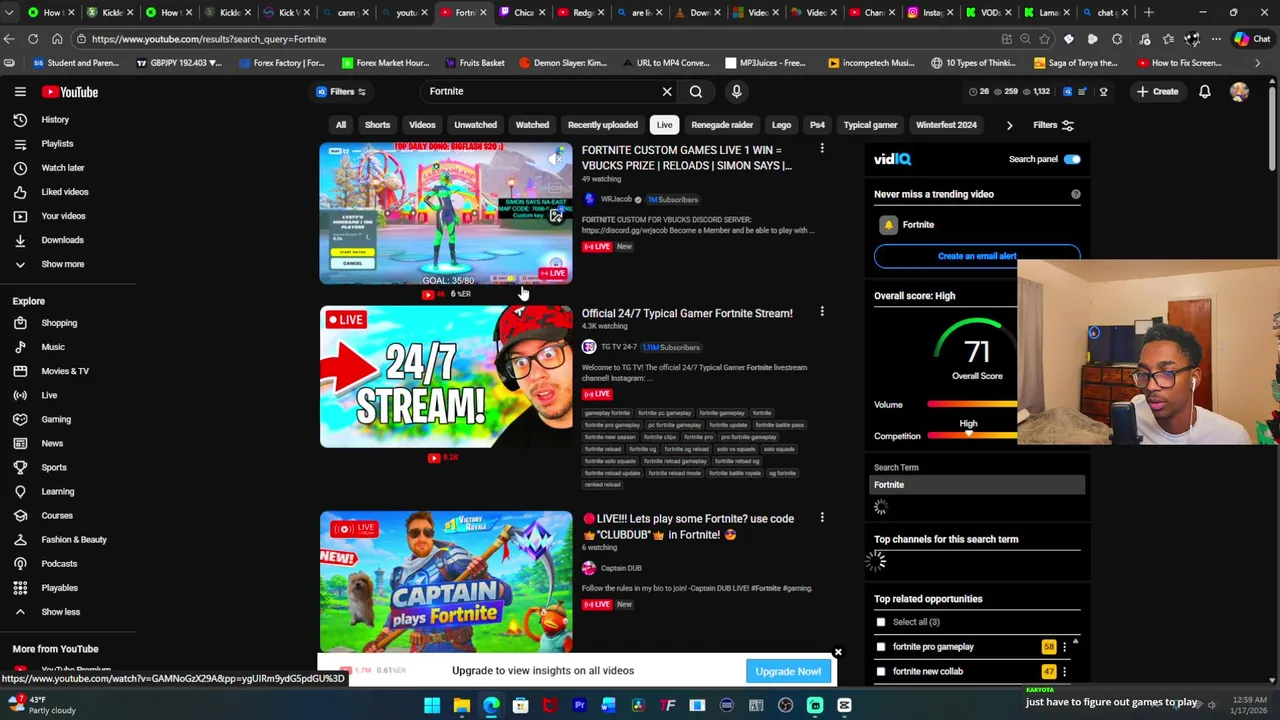
Task: Toggle the vidIQ Search panel switch
Action: click(x=1072, y=159)
